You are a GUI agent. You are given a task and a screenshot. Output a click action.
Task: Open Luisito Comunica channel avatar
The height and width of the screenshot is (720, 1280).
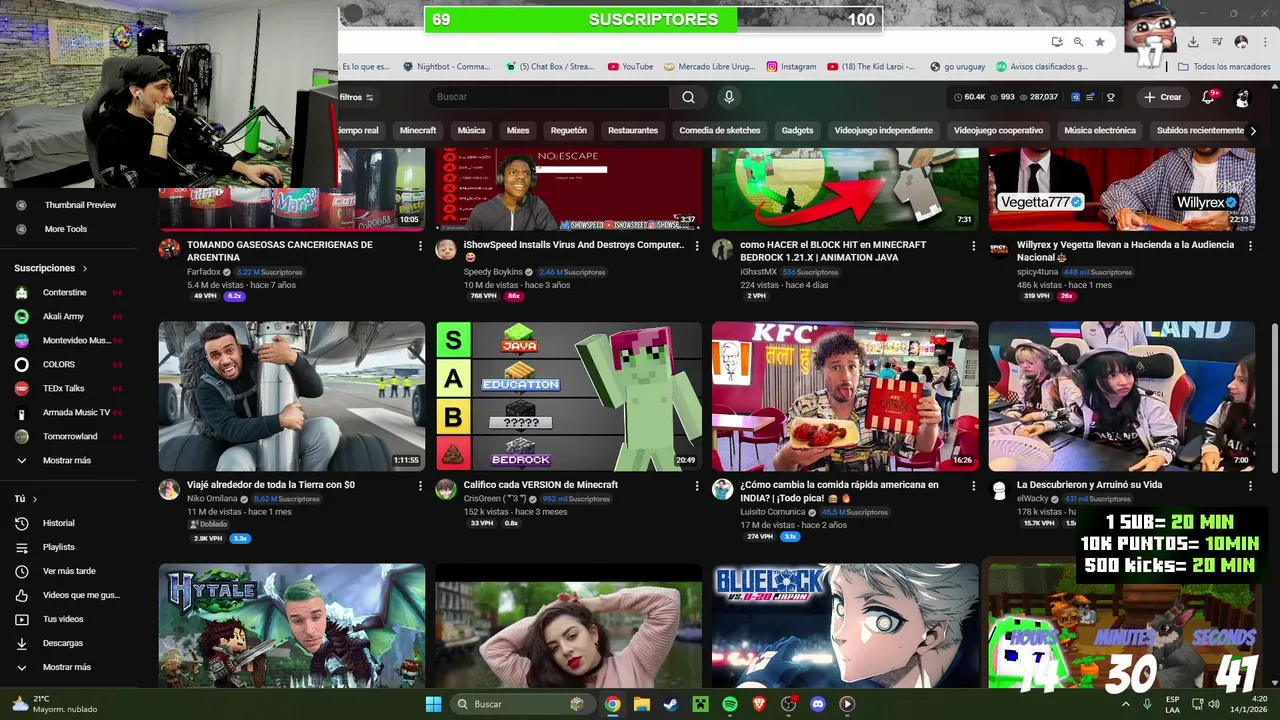pos(722,489)
